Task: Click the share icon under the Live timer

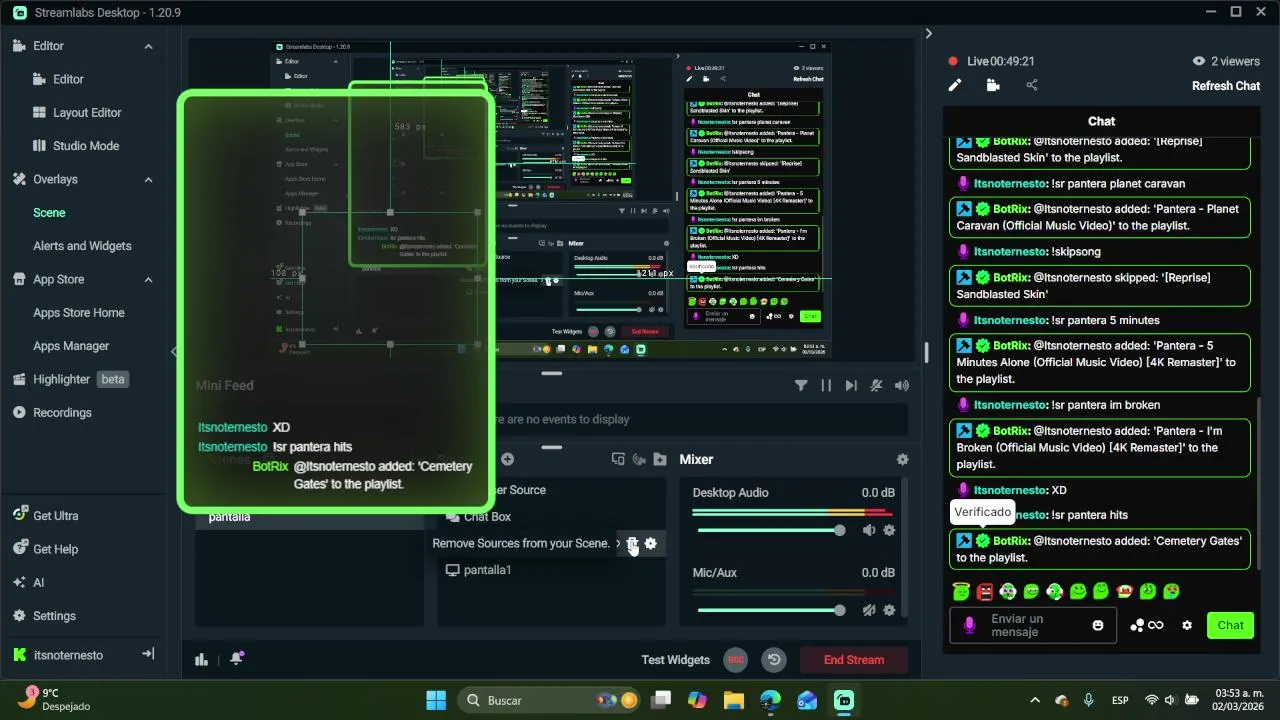Action: point(1032,86)
